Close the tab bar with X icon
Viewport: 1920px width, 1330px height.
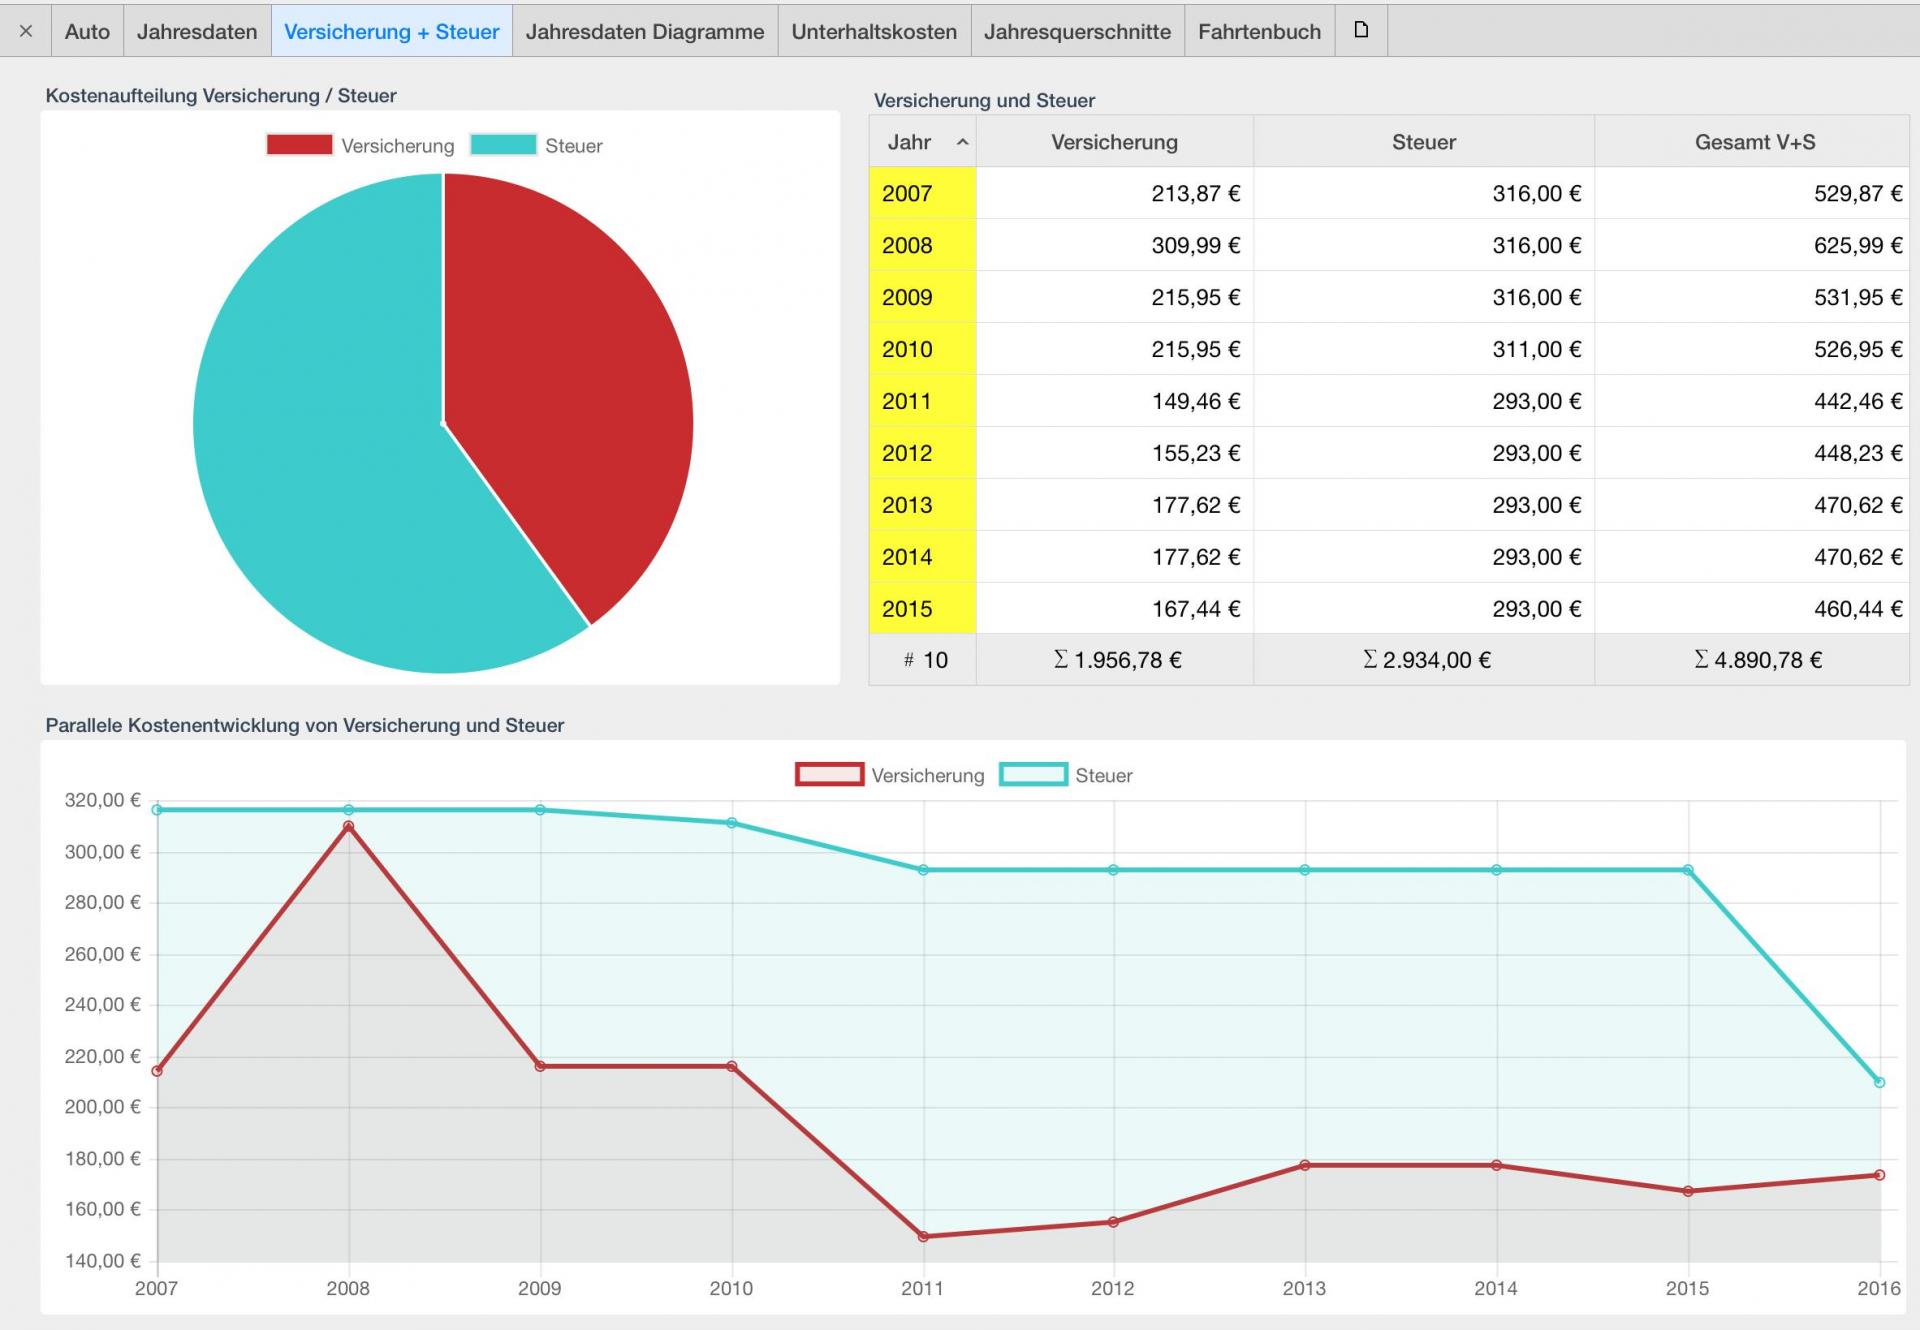[x=26, y=31]
